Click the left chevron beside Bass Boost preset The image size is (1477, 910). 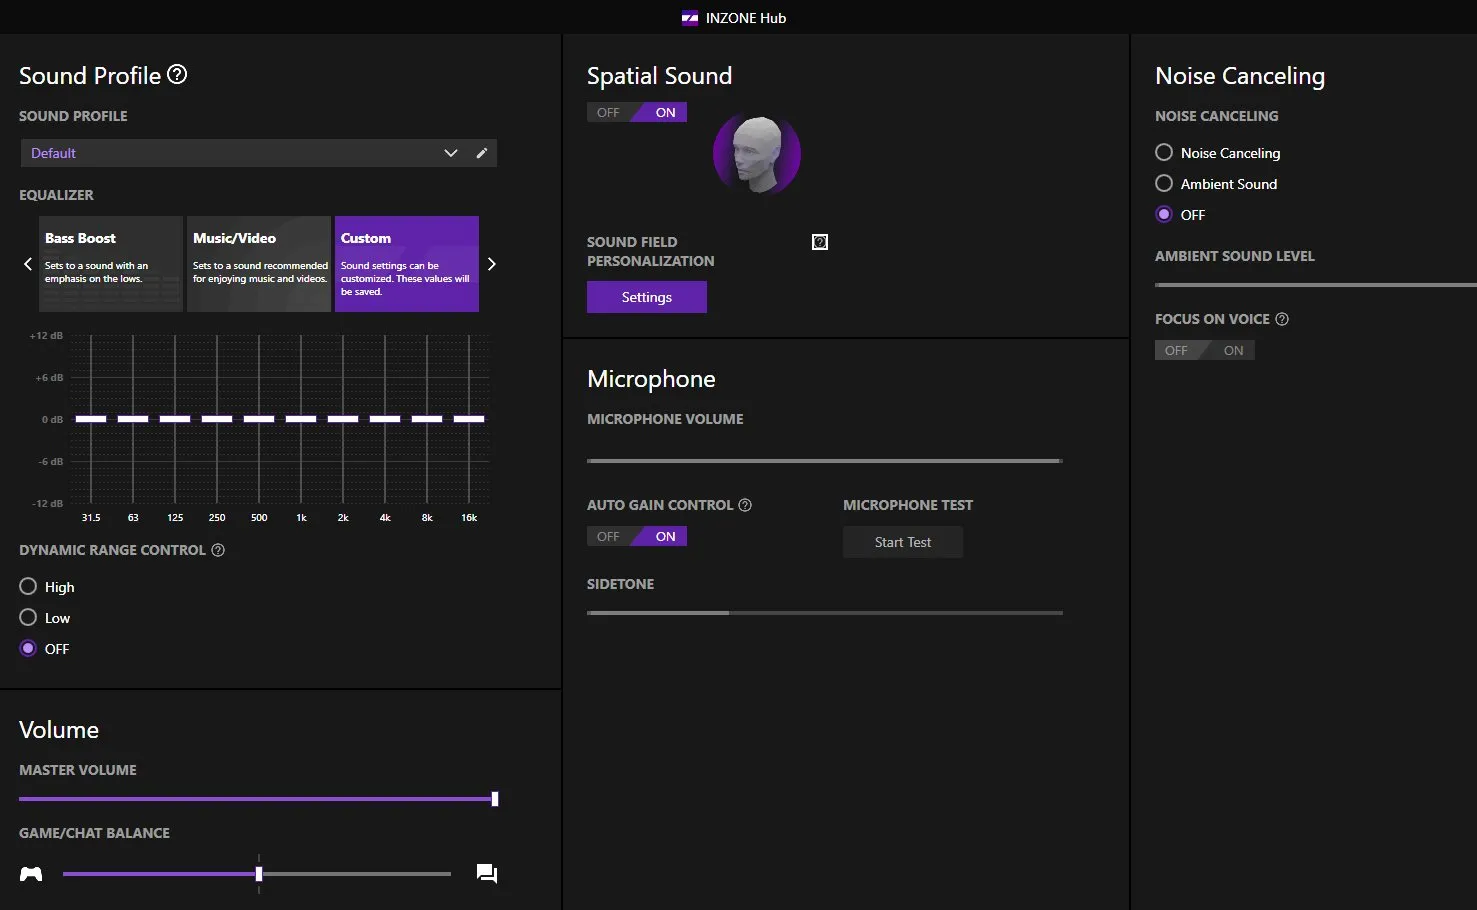[x=27, y=263]
